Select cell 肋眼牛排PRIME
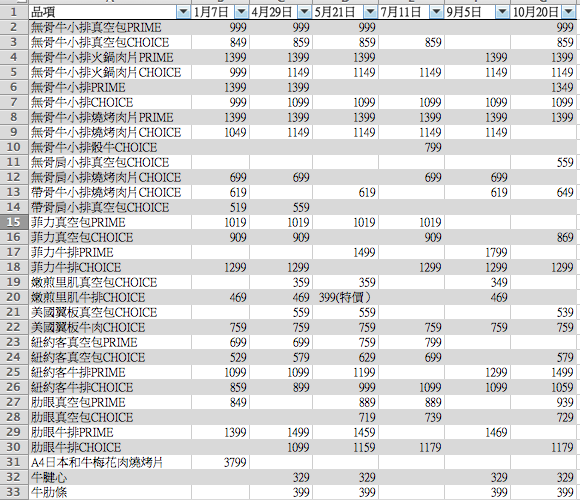This screenshot has height=500, width=580. (x=110, y=432)
